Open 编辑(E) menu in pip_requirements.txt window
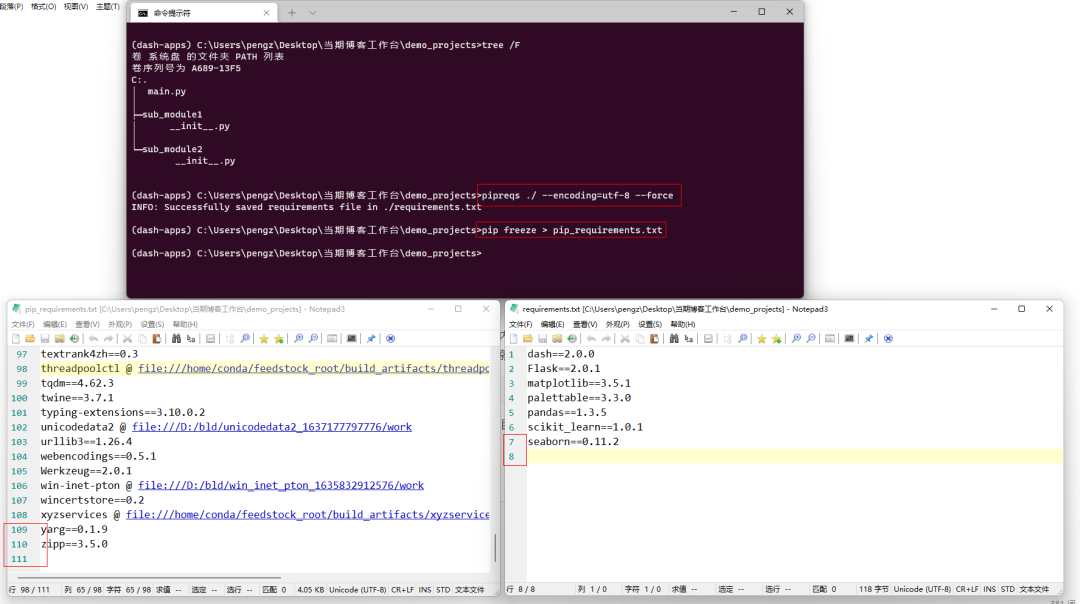 54,324
